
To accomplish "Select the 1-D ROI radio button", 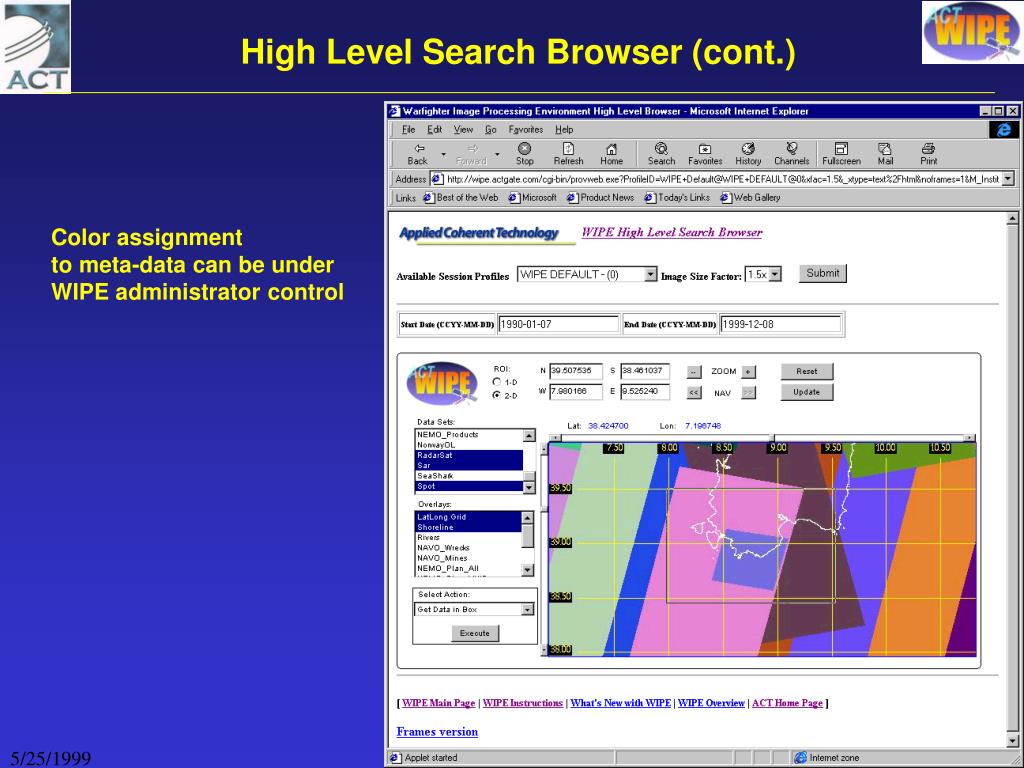I will pos(497,382).
